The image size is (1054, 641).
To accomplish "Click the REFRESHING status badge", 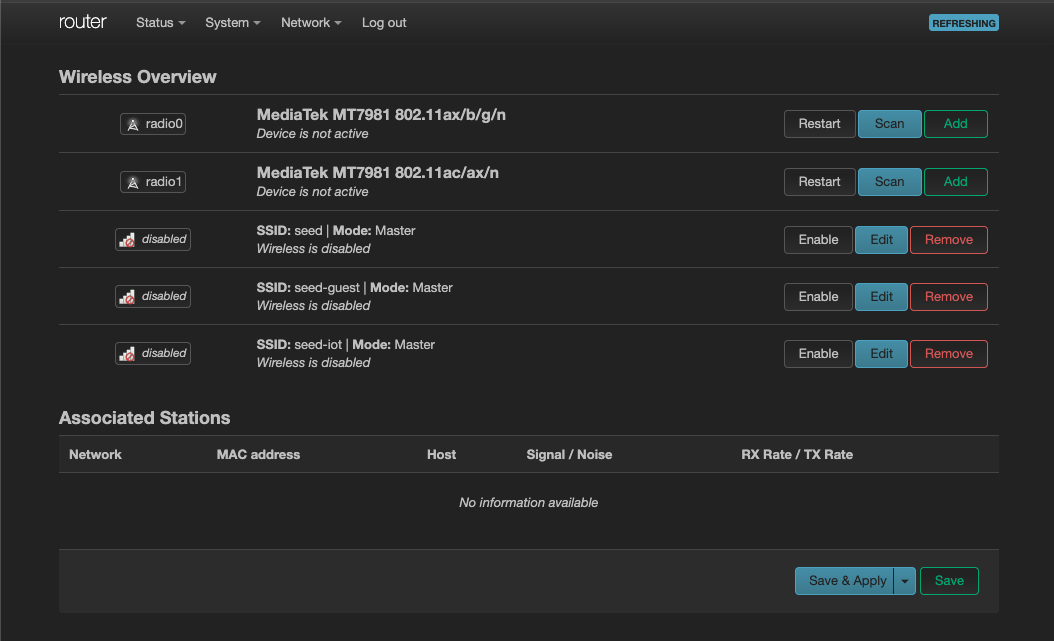I will click(963, 23).
